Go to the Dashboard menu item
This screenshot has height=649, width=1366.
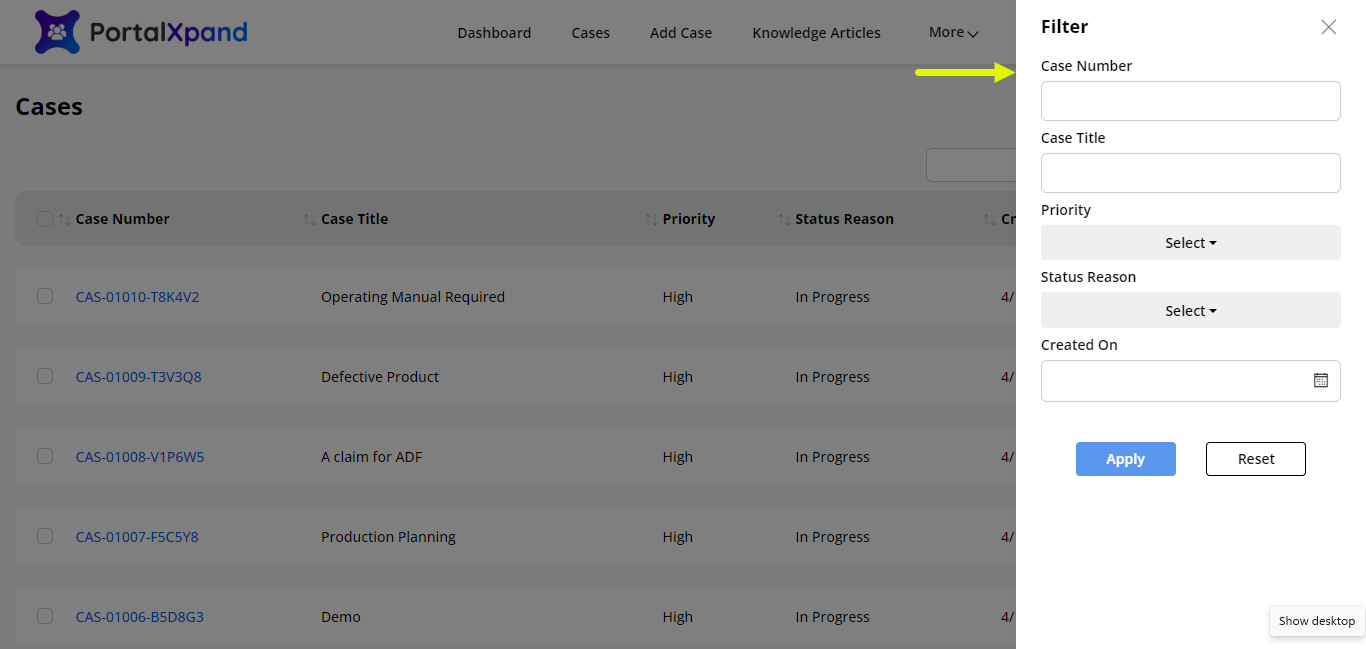click(494, 33)
